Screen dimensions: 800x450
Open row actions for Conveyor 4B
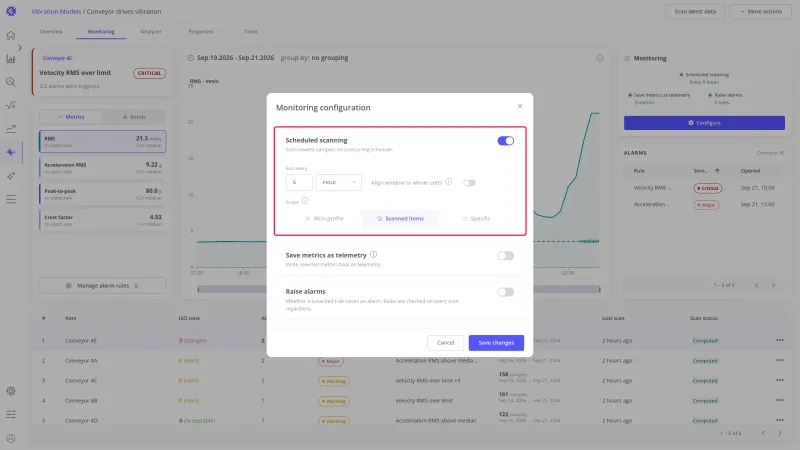[780, 400]
